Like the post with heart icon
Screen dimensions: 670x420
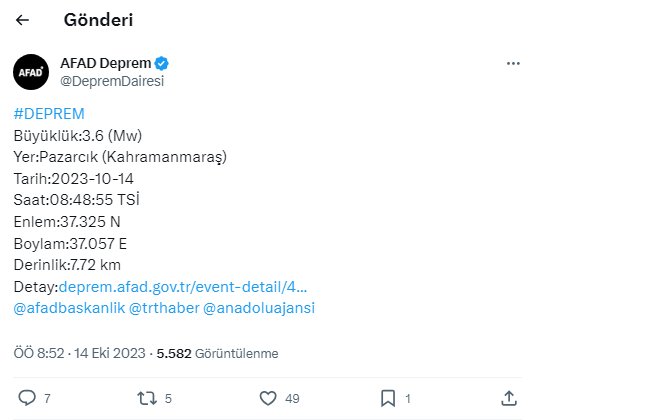(267, 398)
